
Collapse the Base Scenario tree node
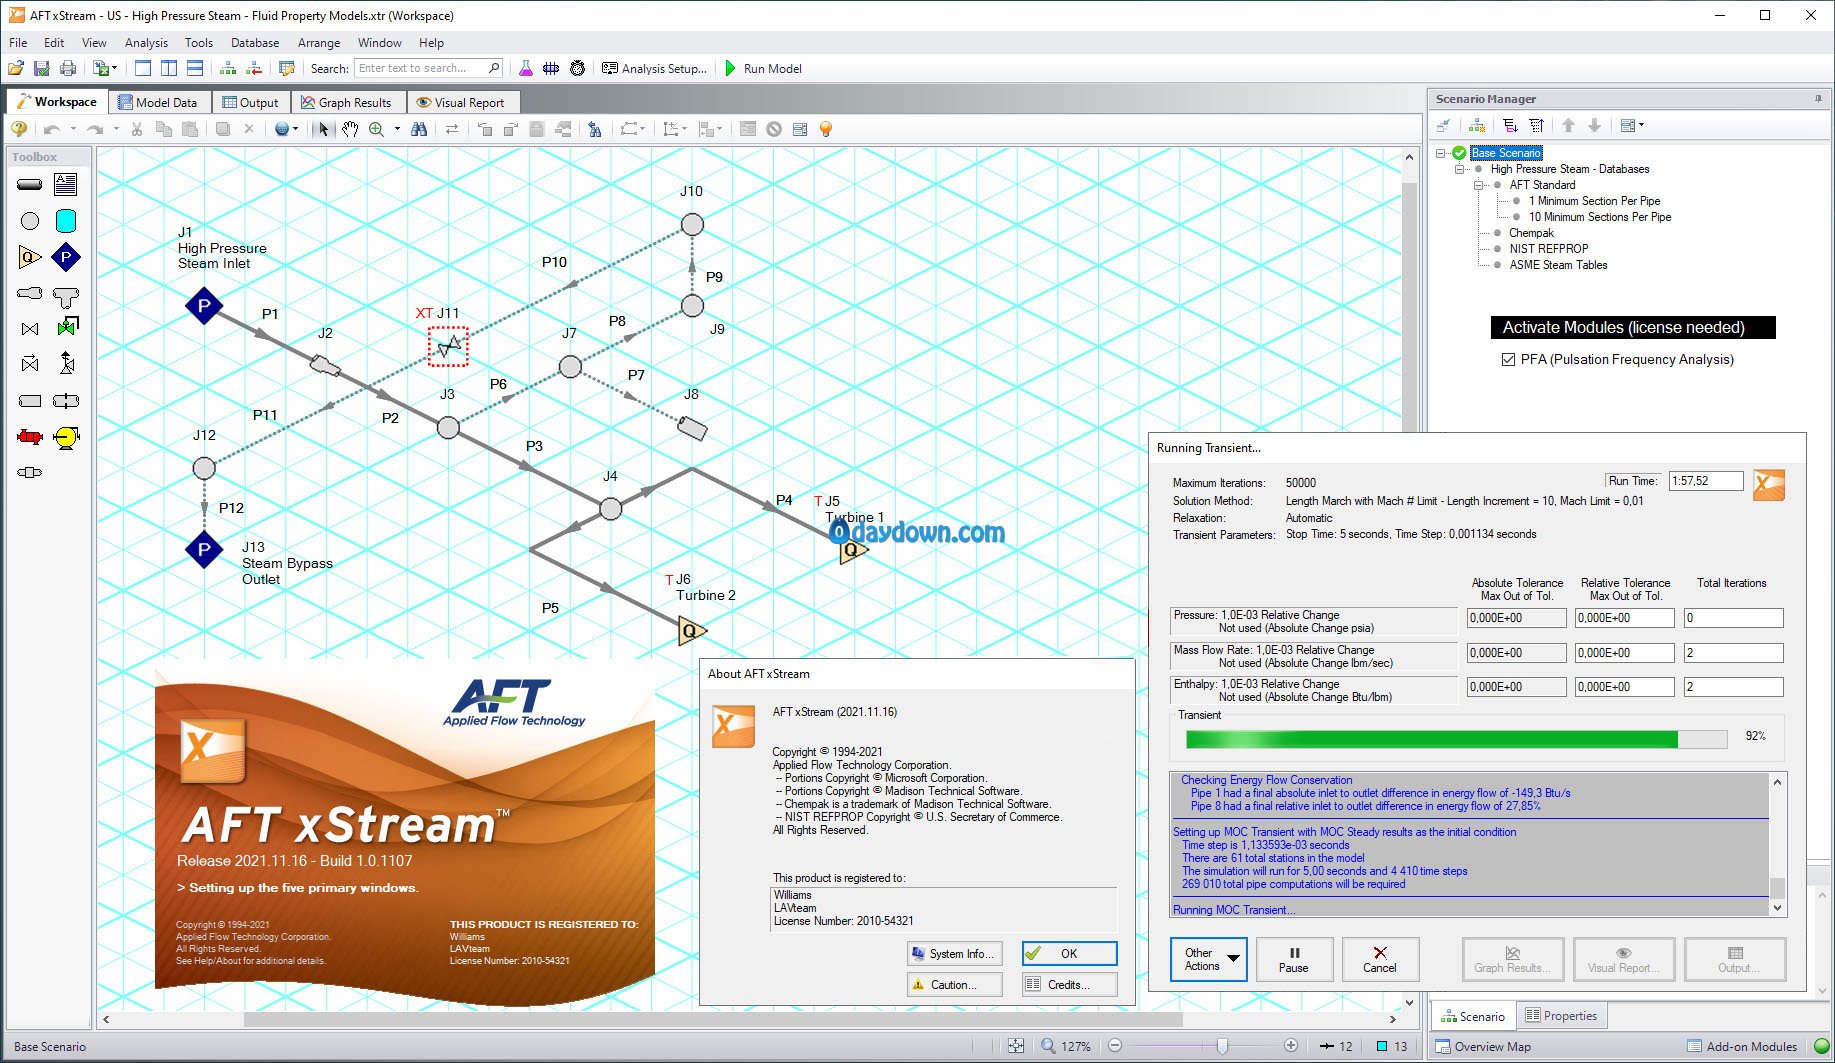tap(1441, 153)
